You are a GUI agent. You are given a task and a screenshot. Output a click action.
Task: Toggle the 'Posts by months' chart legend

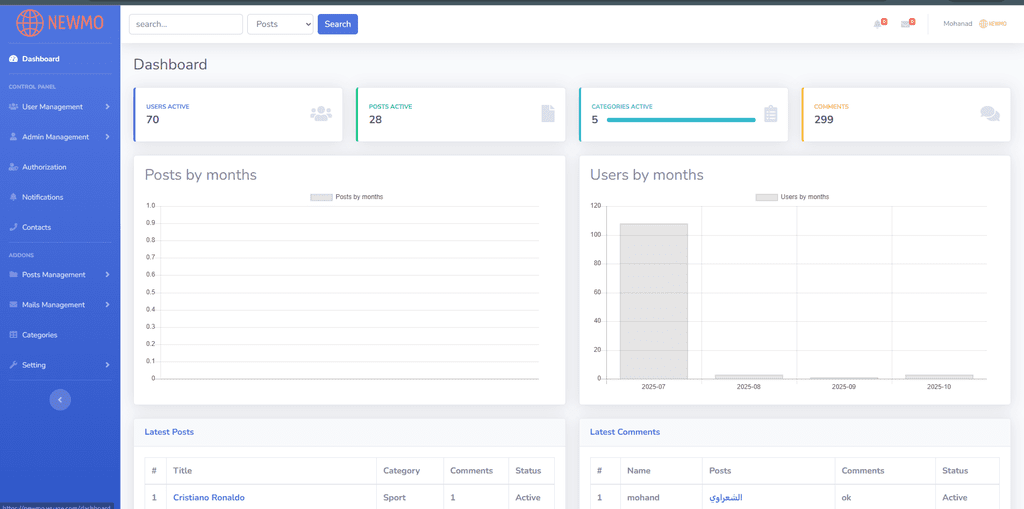click(x=347, y=197)
